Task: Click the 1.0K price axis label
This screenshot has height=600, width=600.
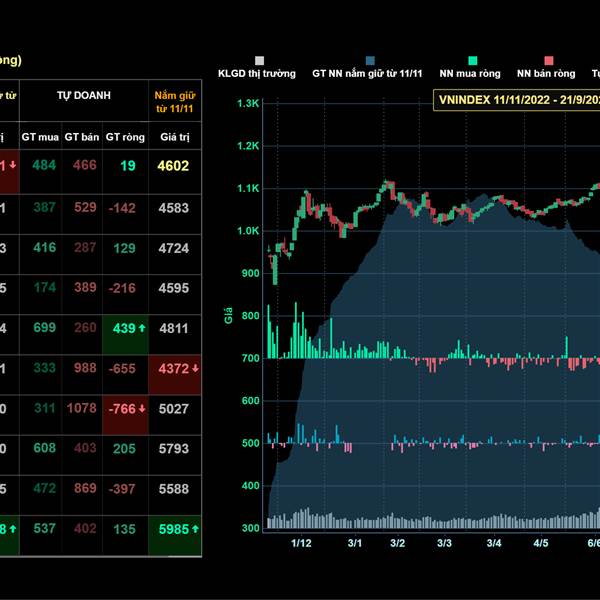Action: pyautogui.click(x=248, y=231)
